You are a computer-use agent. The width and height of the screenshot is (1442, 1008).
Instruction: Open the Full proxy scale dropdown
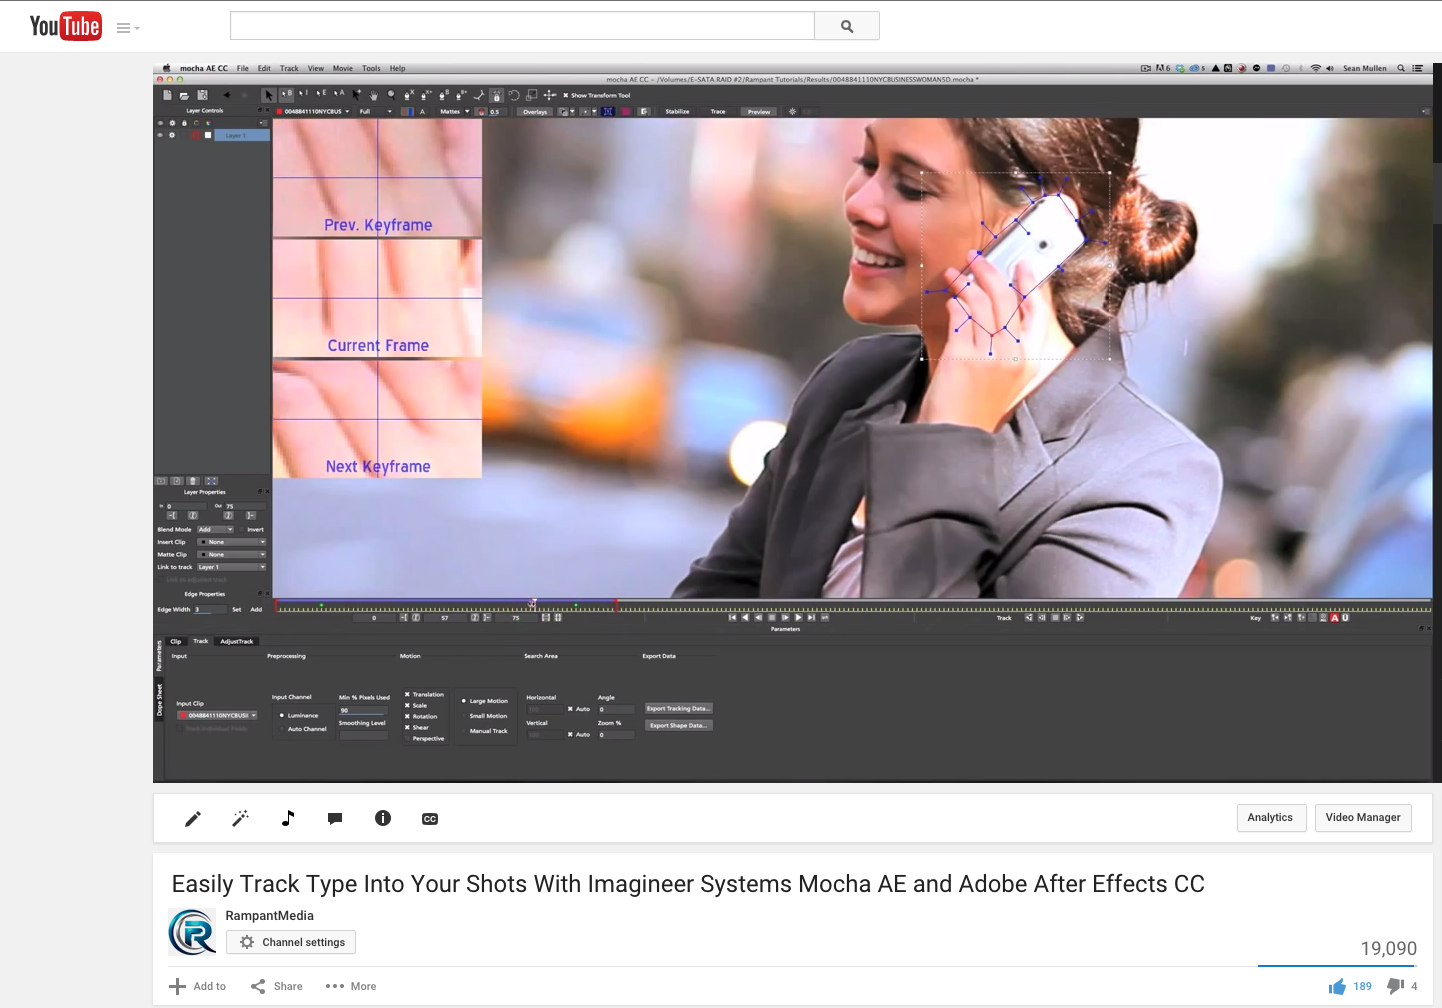(x=376, y=112)
